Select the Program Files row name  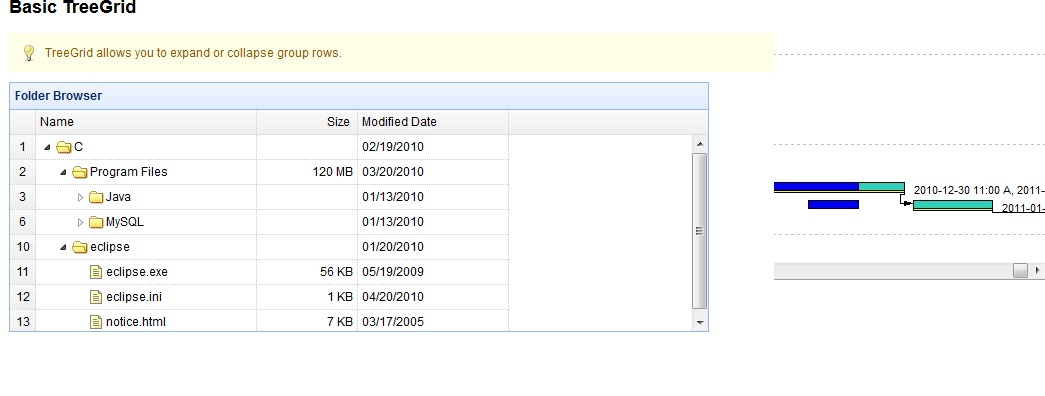[129, 172]
